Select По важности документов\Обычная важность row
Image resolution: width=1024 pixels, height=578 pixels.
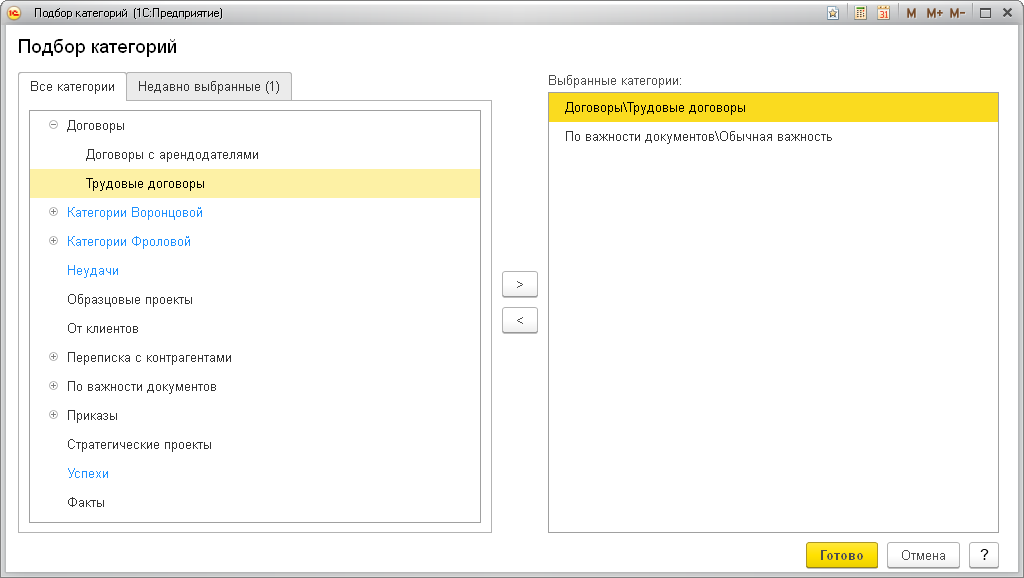point(773,136)
